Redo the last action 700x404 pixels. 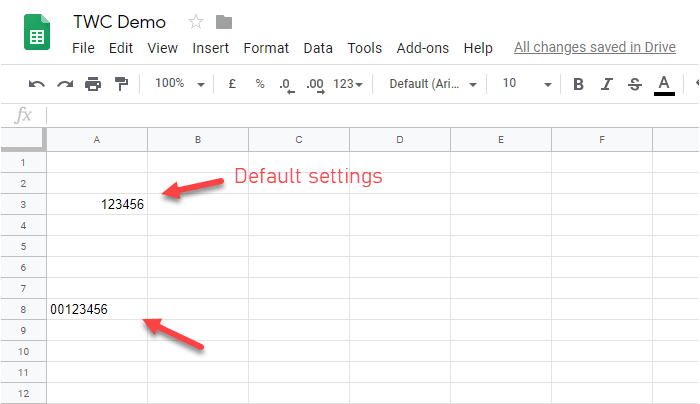click(65, 84)
